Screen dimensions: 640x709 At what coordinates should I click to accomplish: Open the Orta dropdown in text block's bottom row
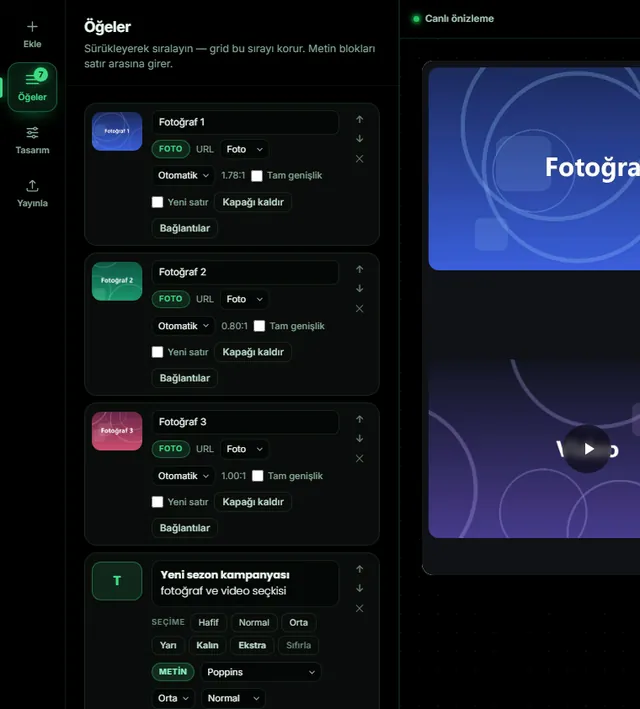click(173, 698)
